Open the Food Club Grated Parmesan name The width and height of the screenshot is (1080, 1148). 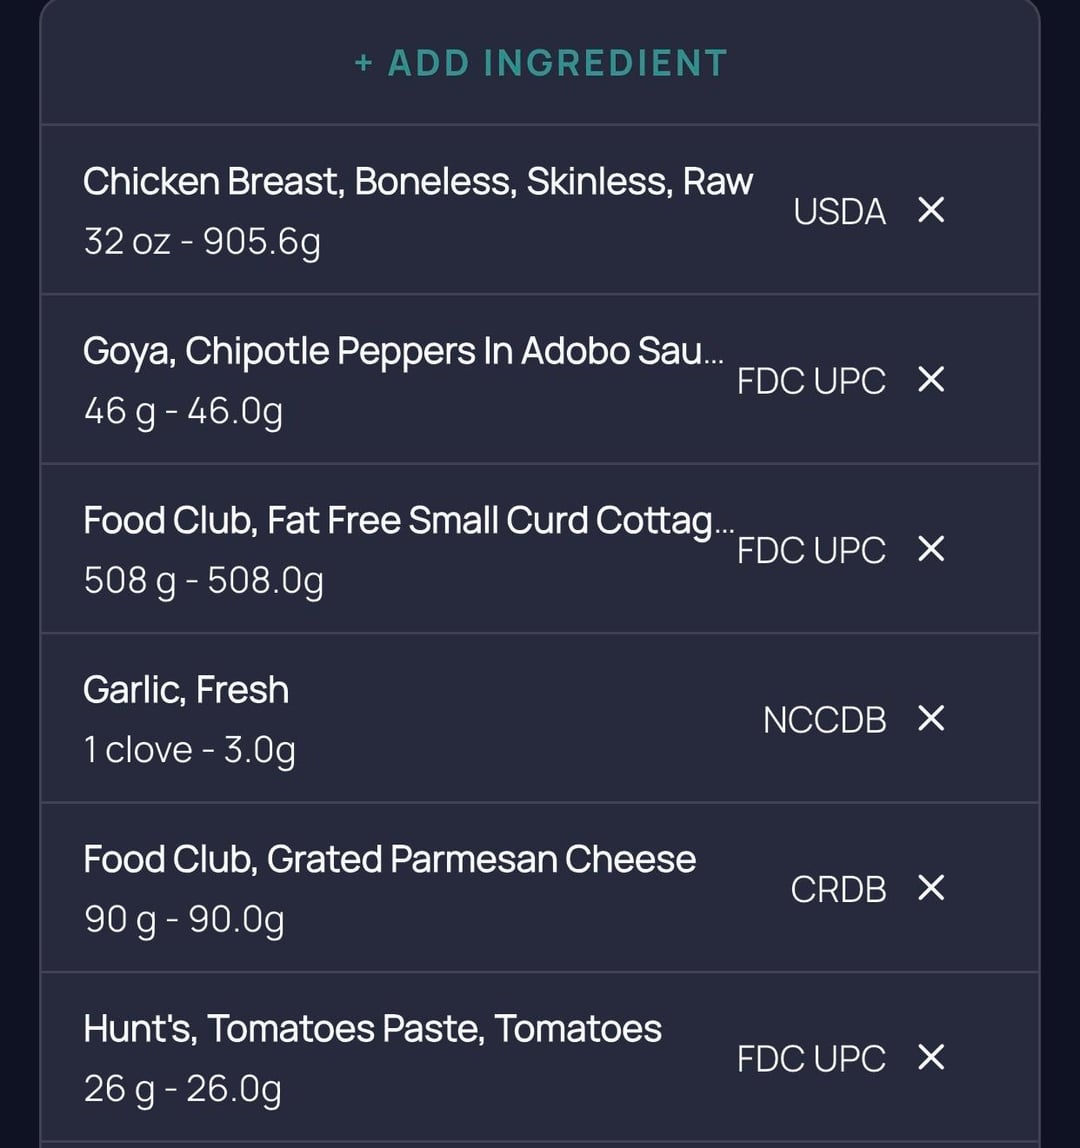tap(389, 859)
